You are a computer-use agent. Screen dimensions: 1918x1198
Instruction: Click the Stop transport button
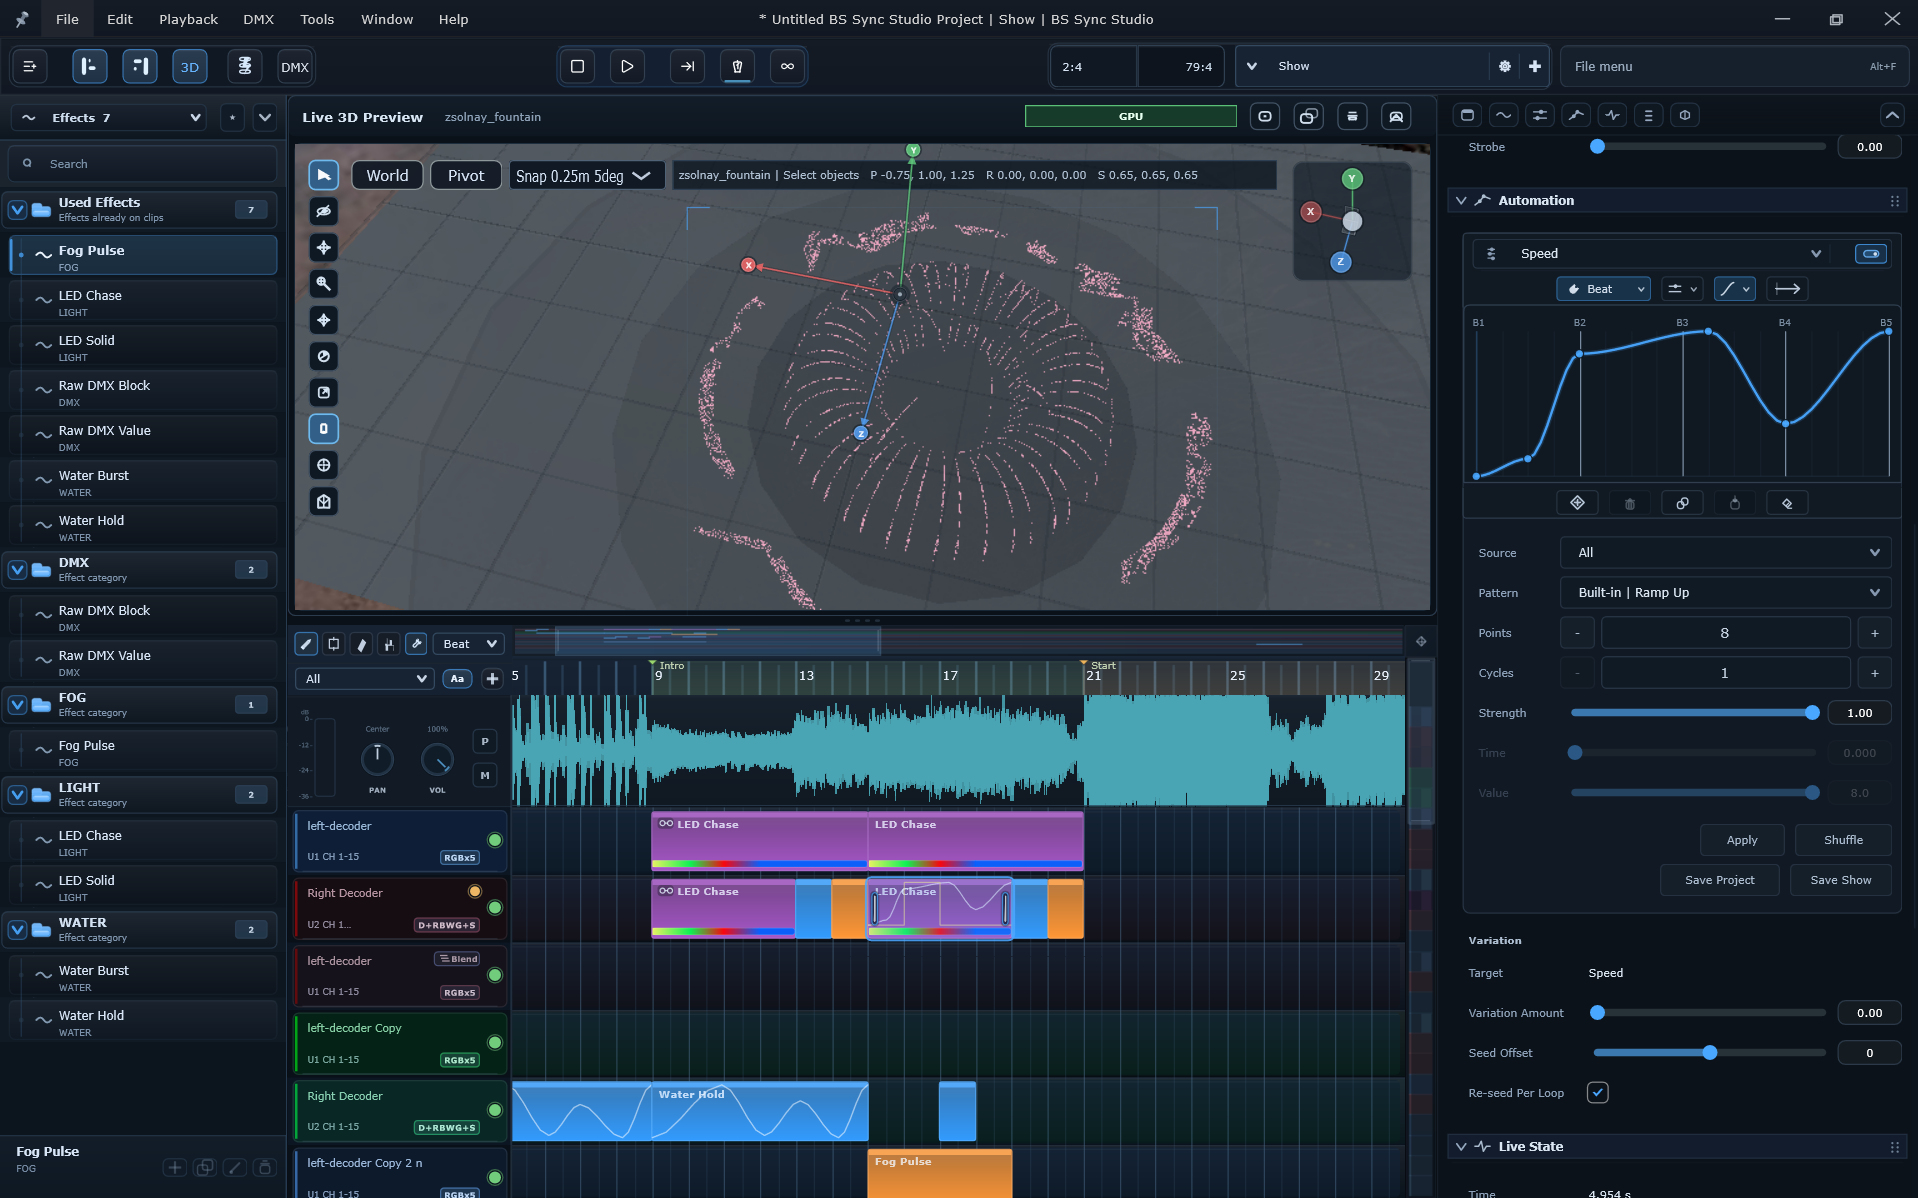(577, 66)
